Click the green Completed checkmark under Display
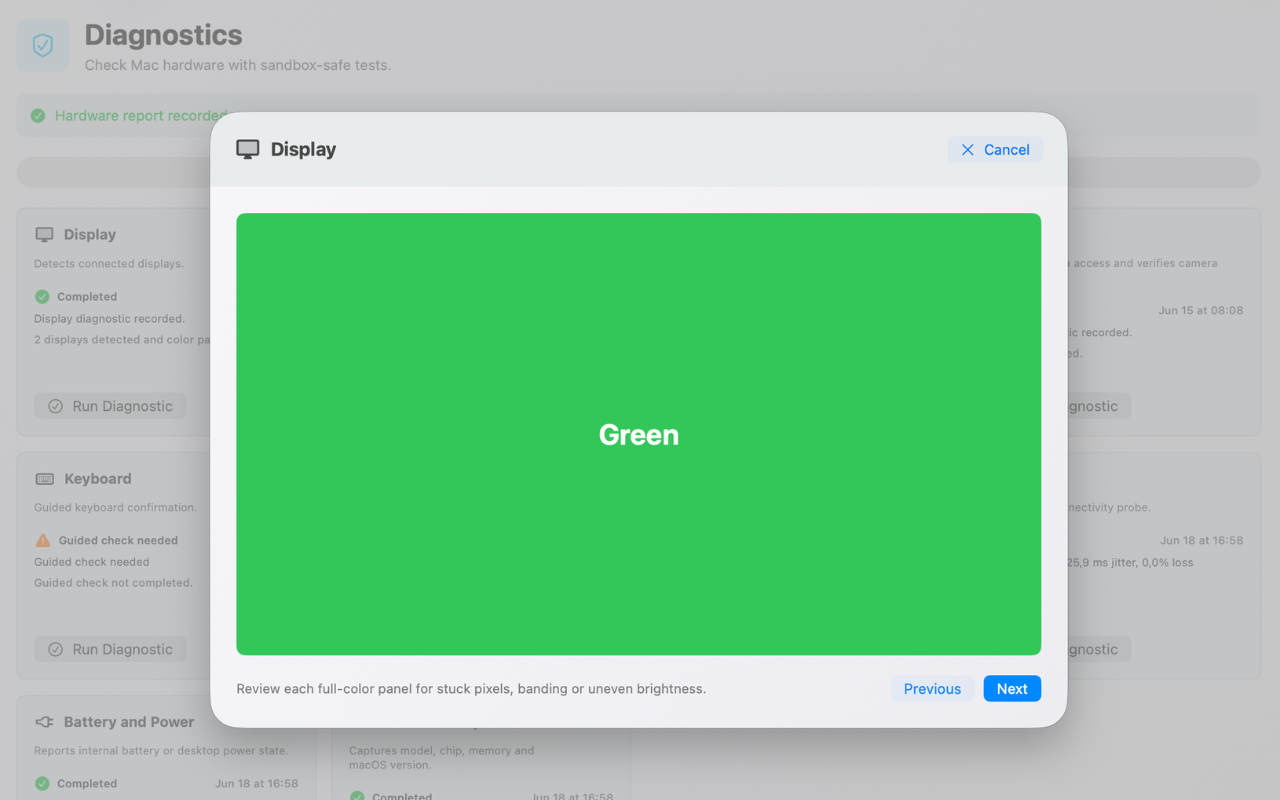The height and width of the screenshot is (800, 1280). [42, 297]
